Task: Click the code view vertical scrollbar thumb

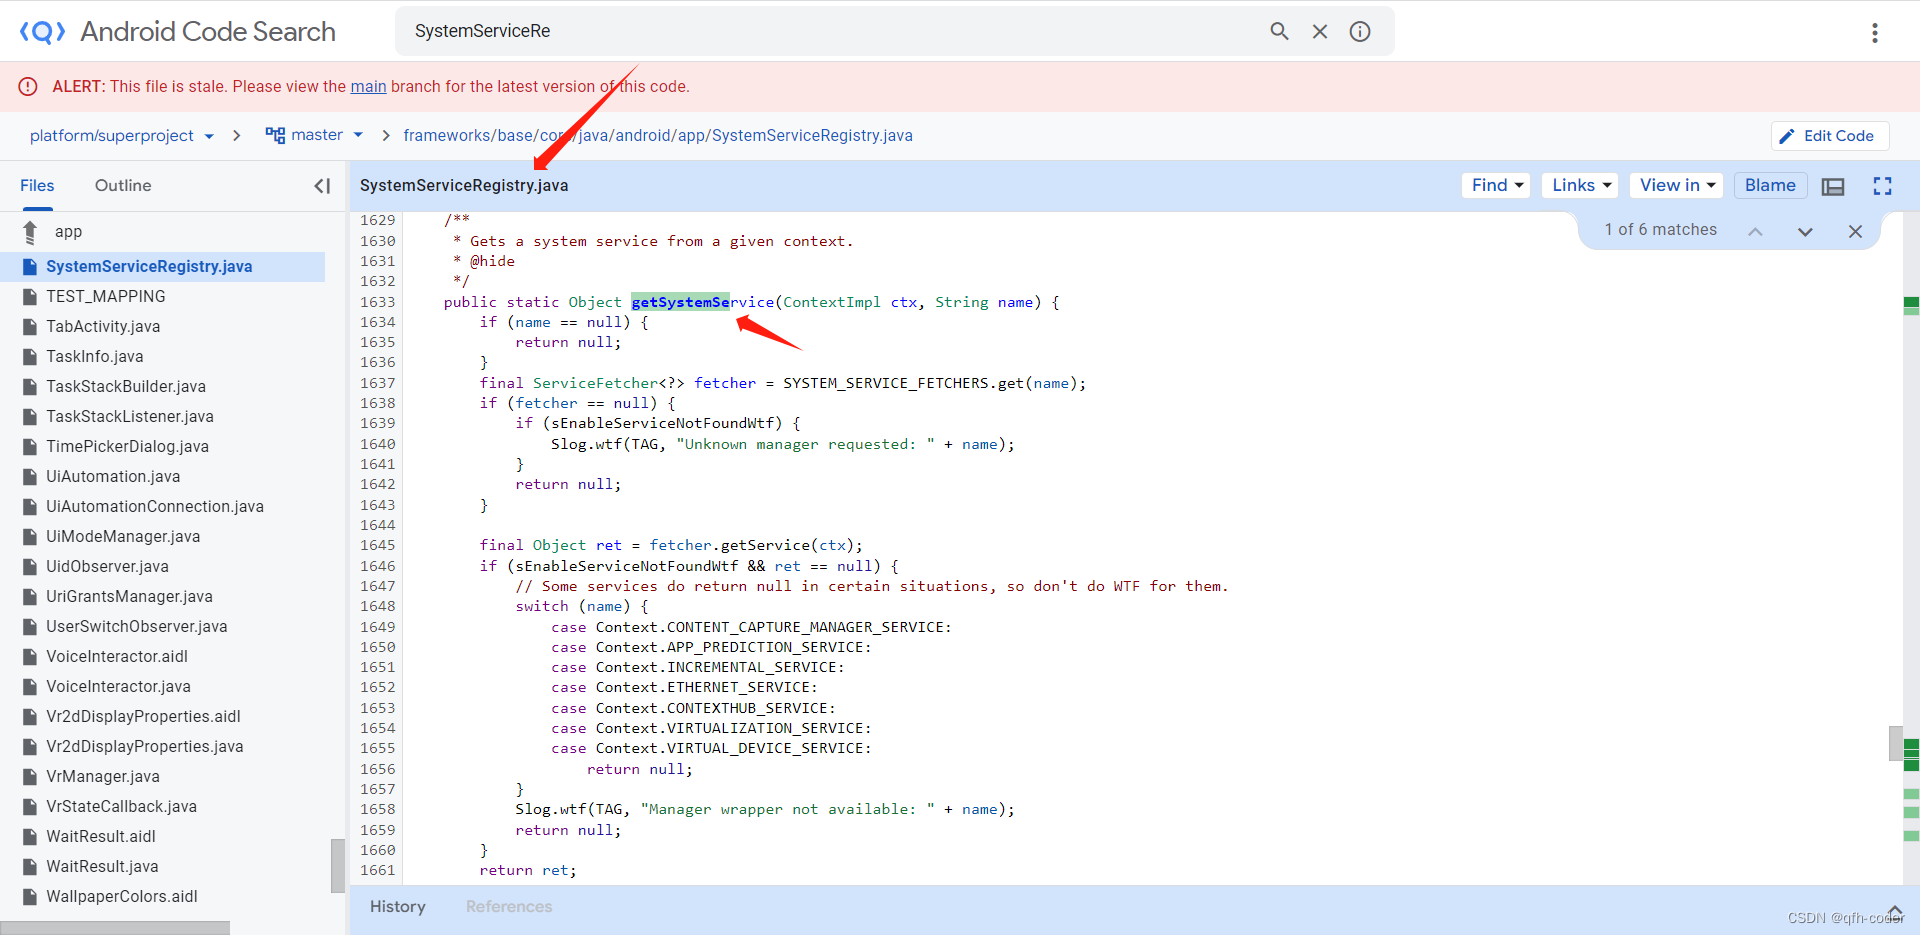Action: (1895, 743)
